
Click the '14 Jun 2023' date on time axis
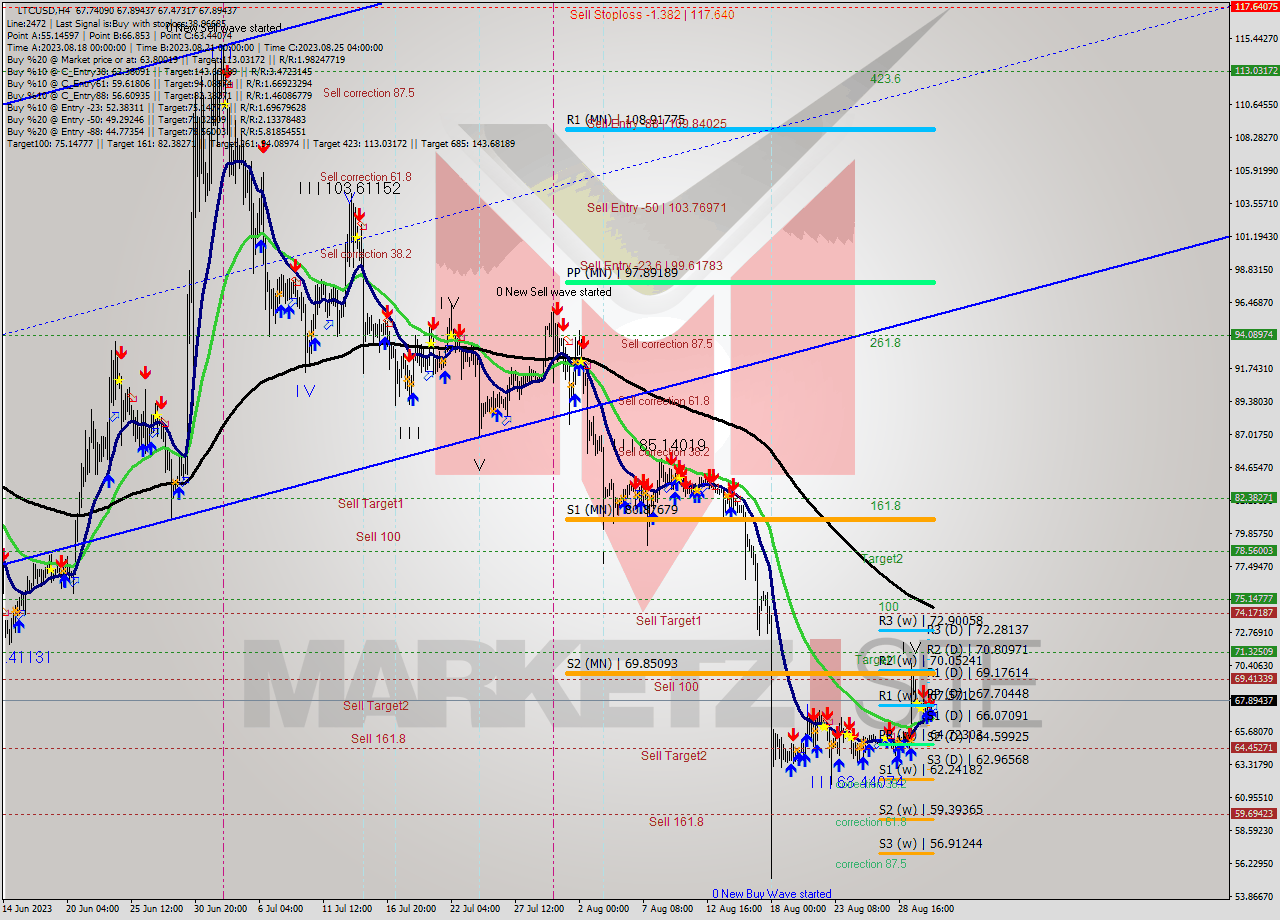pyautogui.click(x=26, y=909)
